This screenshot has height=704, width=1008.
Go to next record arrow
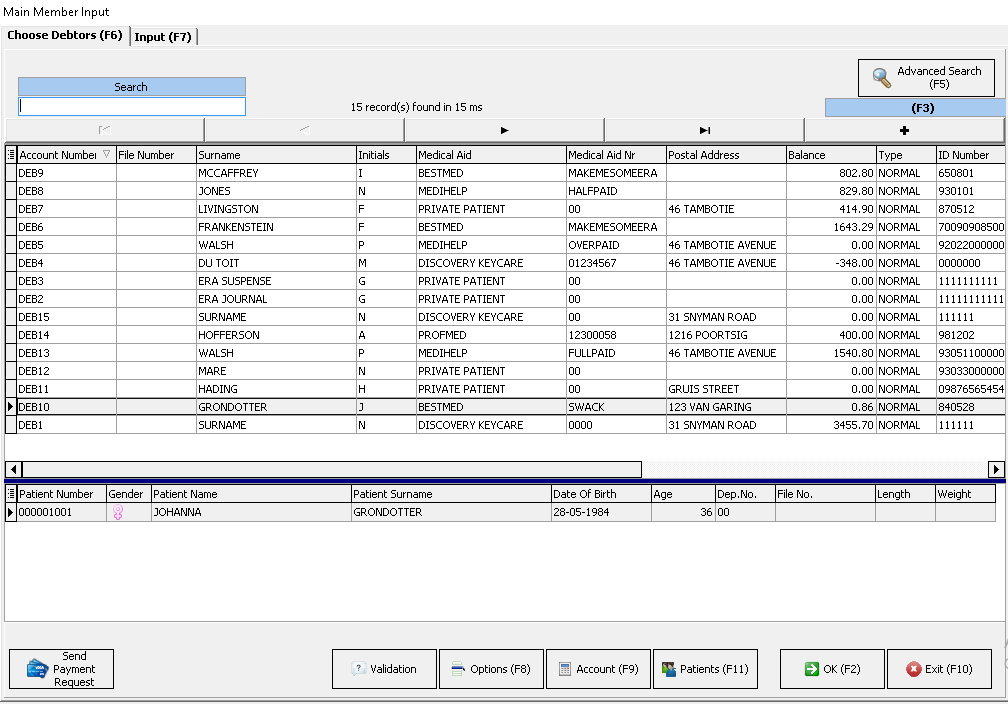pos(504,130)
